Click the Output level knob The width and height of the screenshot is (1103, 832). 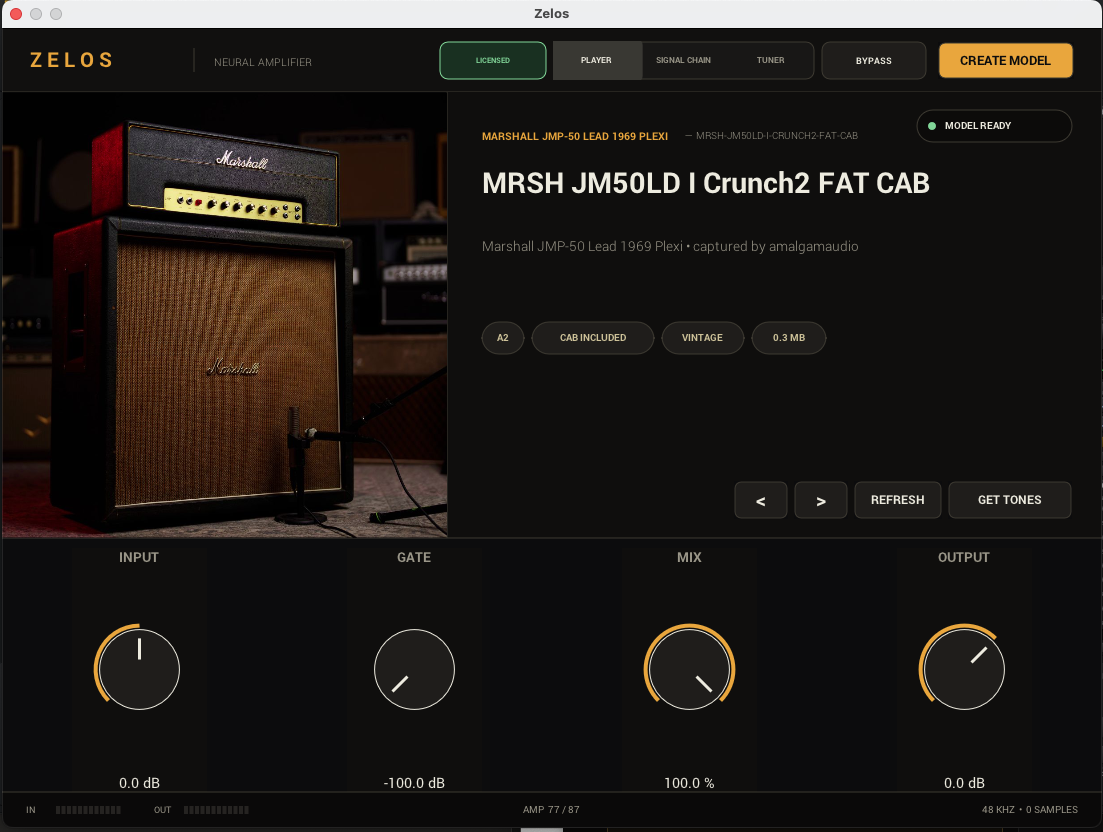tap(964, 669)
